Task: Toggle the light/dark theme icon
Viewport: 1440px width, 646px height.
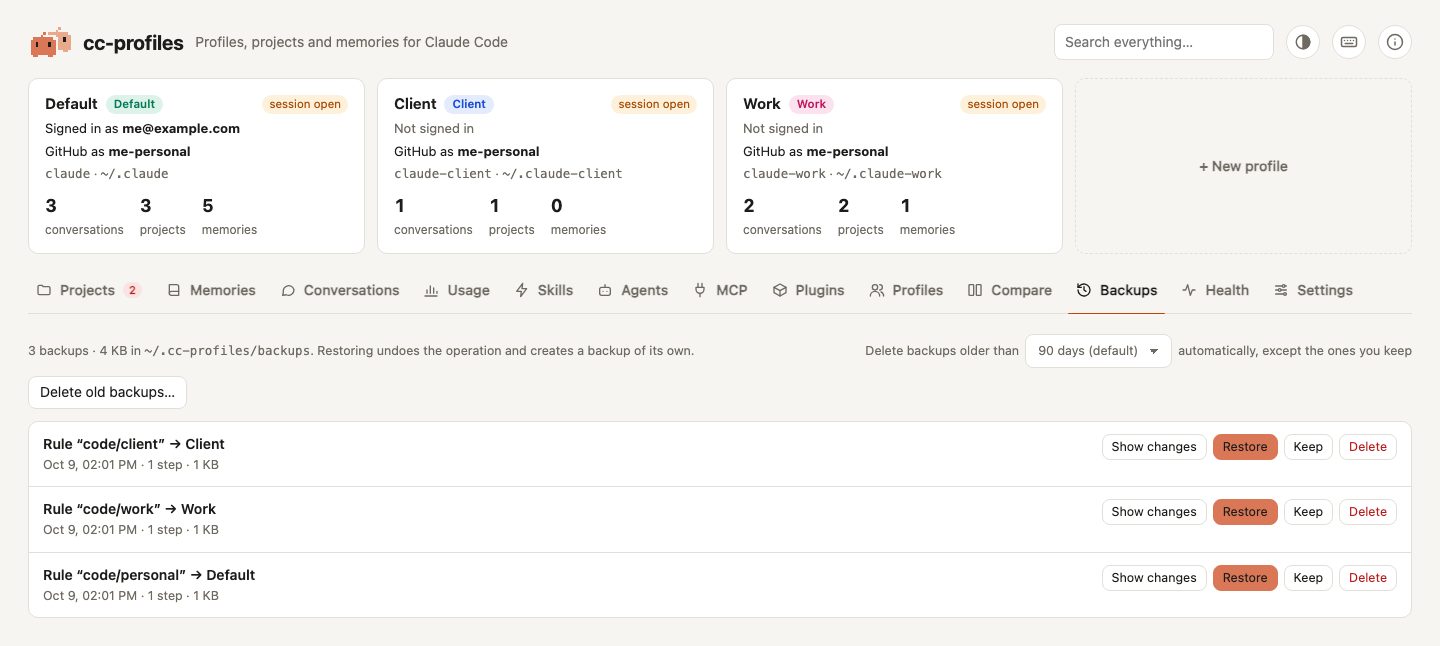Action: pos(1303,42)
